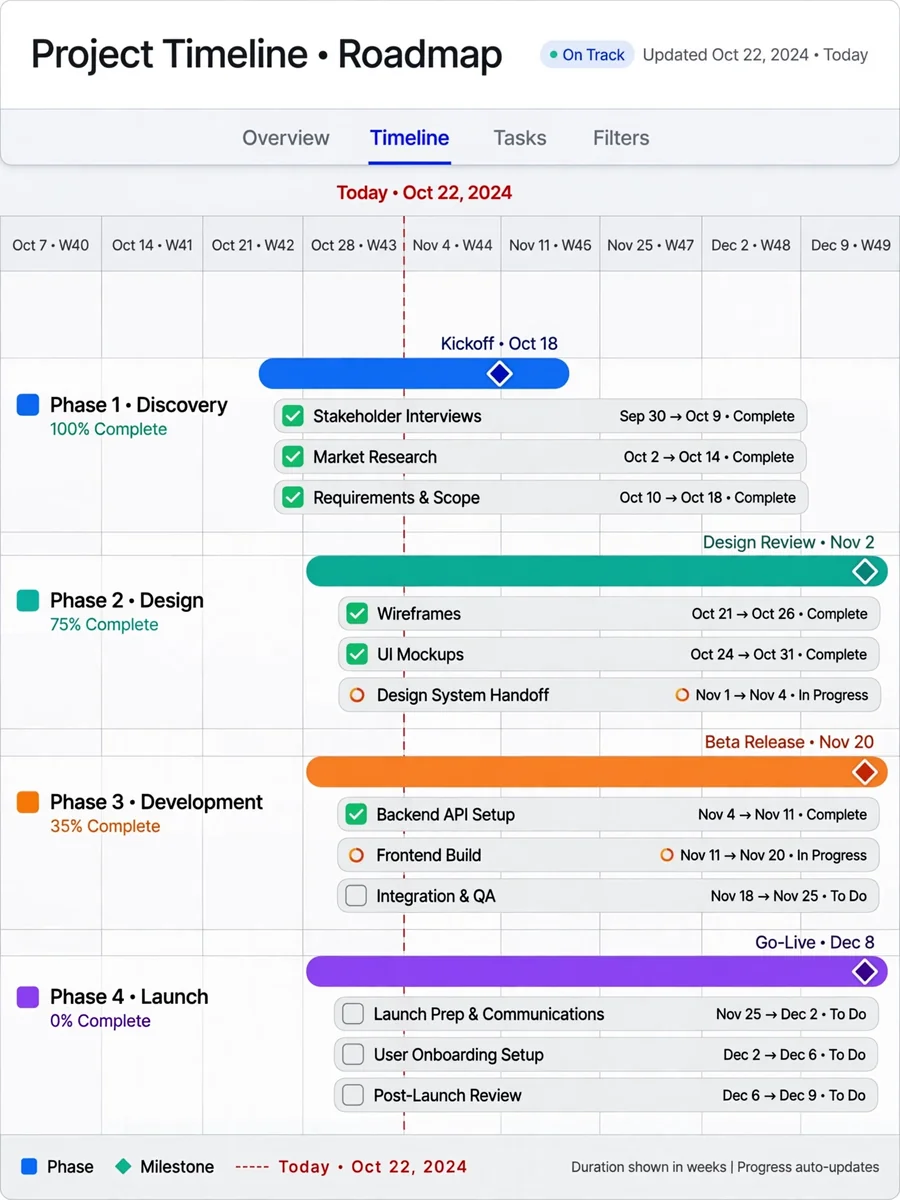Image resolution: width=900 pixels, height=1200 pixels.
Task: Click the Kickoff milestone diamond
Action: point(499,373)
